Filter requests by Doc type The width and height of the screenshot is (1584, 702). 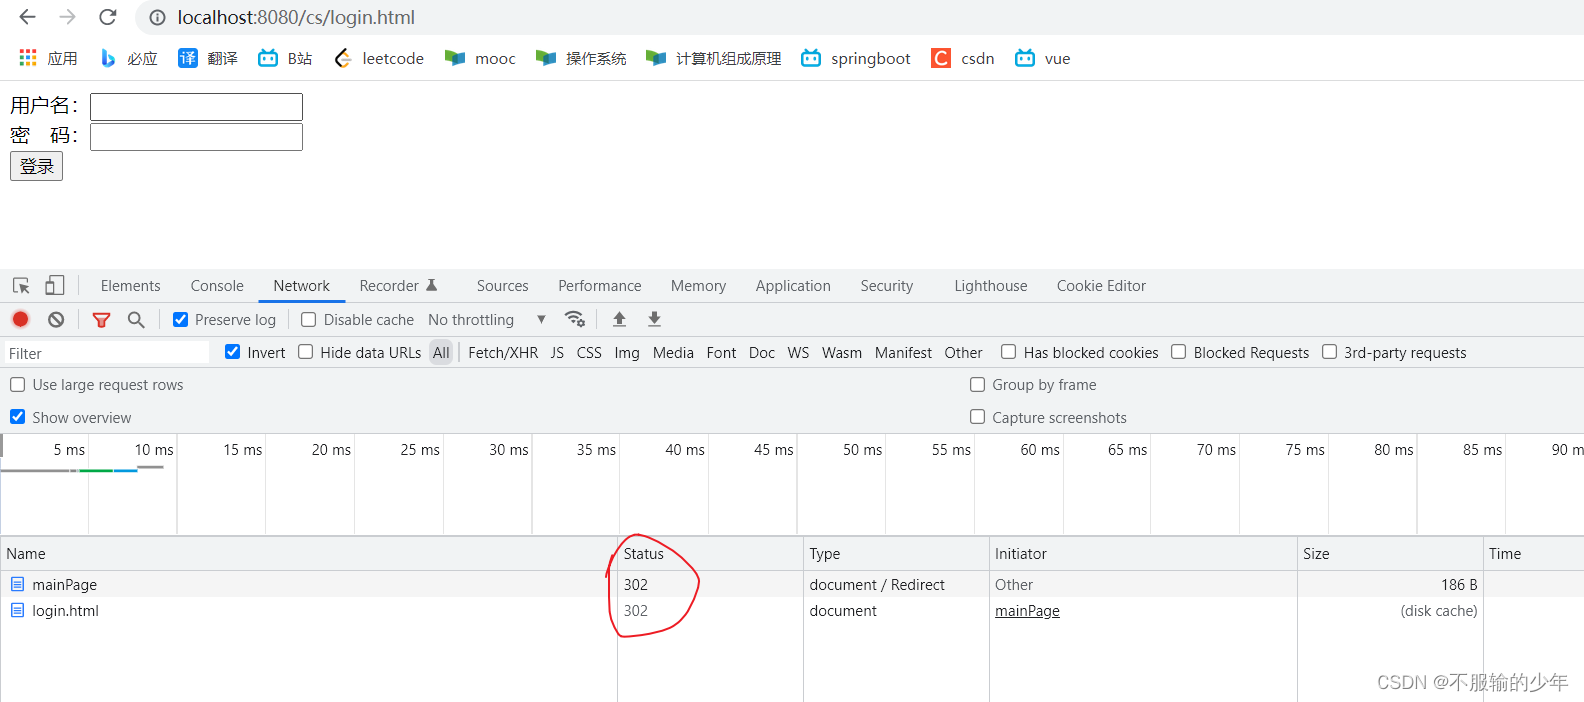click(x=762, y=353)
